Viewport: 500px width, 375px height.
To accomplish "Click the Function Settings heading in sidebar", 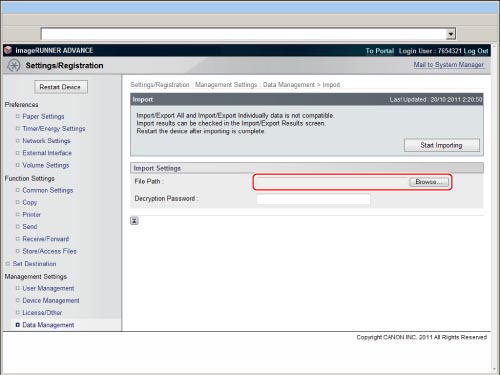I will pyautogui.click(x=29, y=178).
